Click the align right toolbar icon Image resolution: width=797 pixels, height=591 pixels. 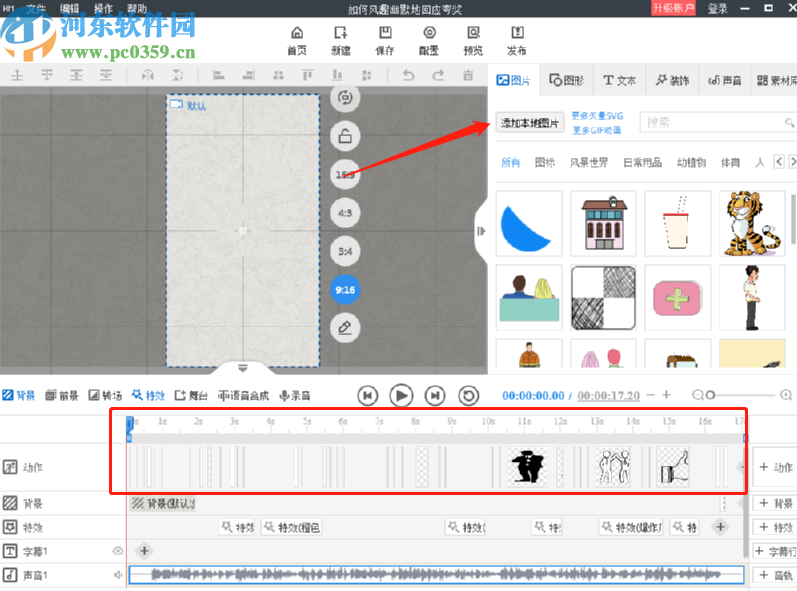click(248, 75)
